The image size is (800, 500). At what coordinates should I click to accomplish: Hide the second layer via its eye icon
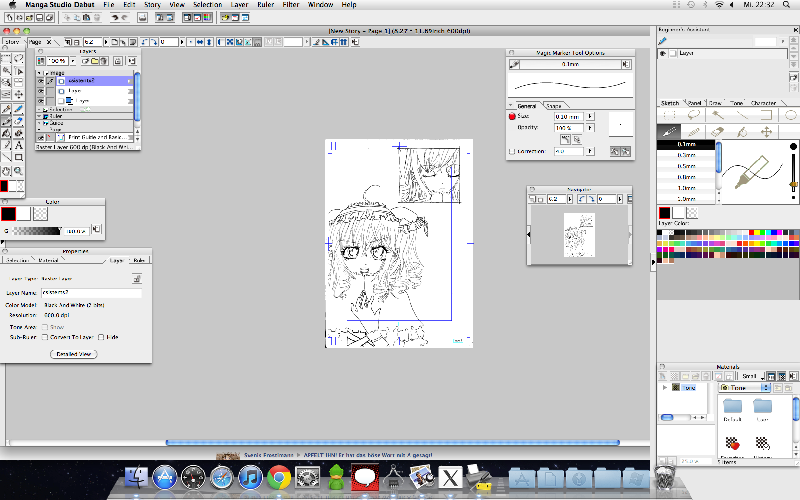40,91
